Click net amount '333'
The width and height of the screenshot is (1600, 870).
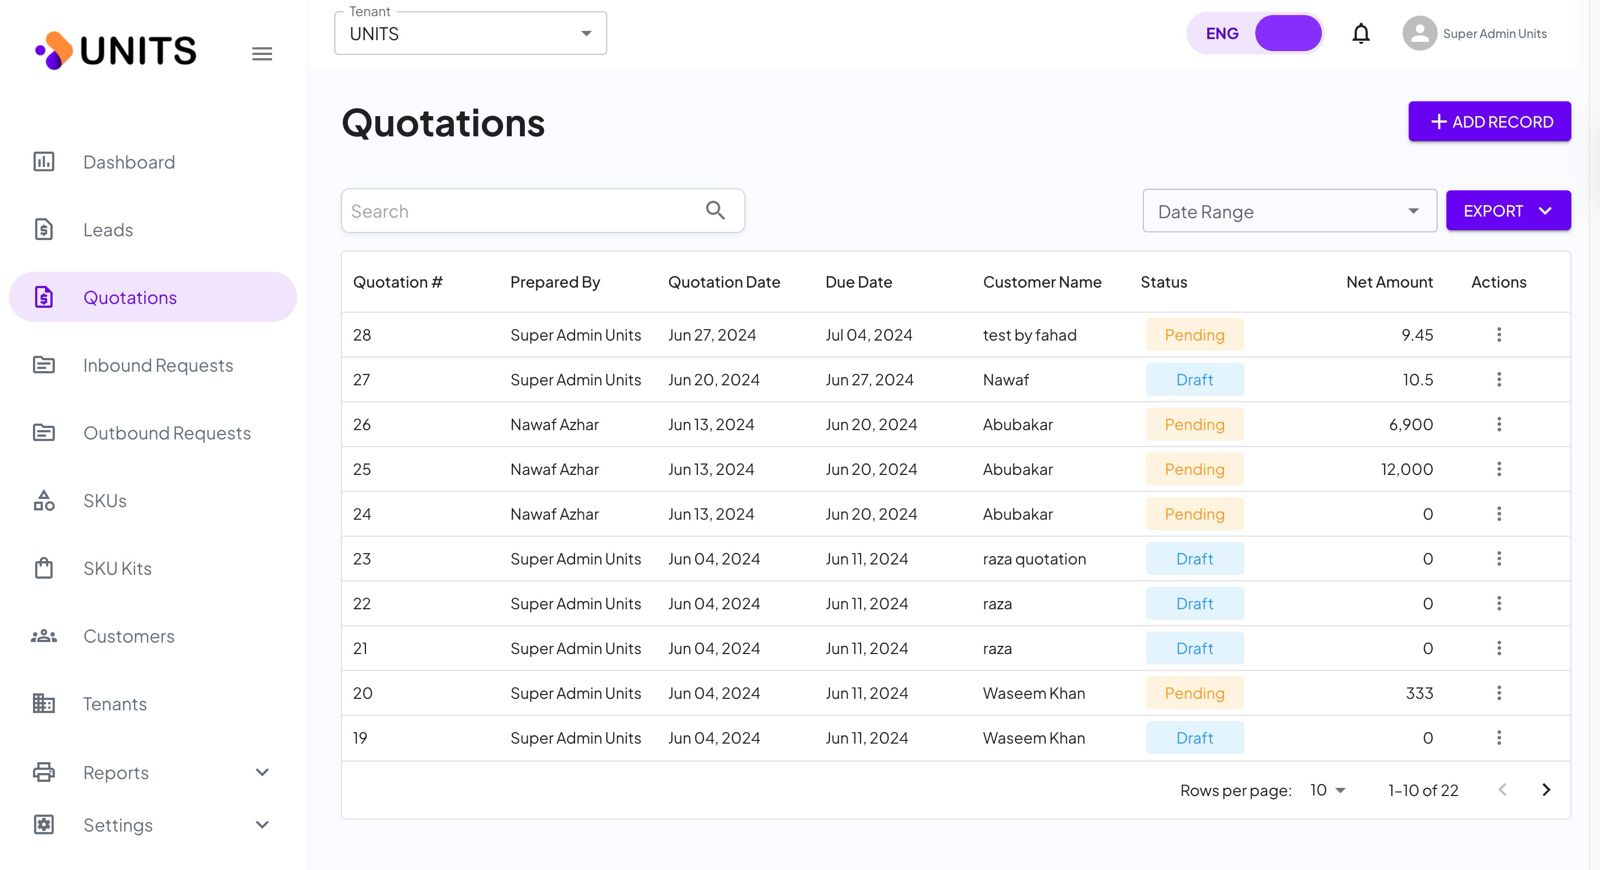click(x=1420, y=693)
